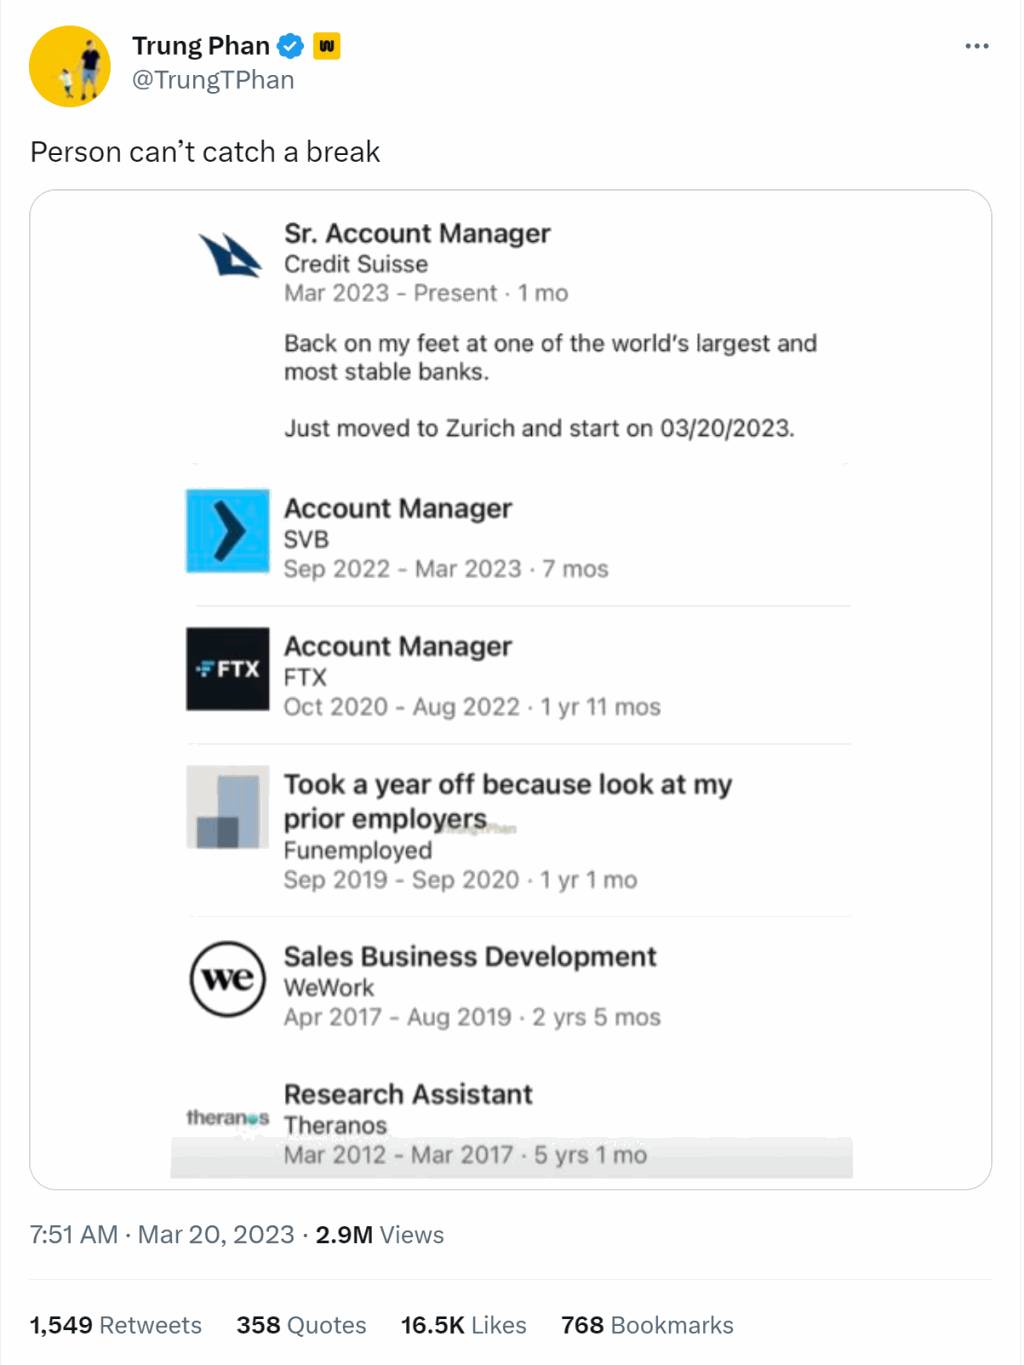Click the 768 Bookmarks count
Screen dimensions: 1024x1365
(647, 1325)
